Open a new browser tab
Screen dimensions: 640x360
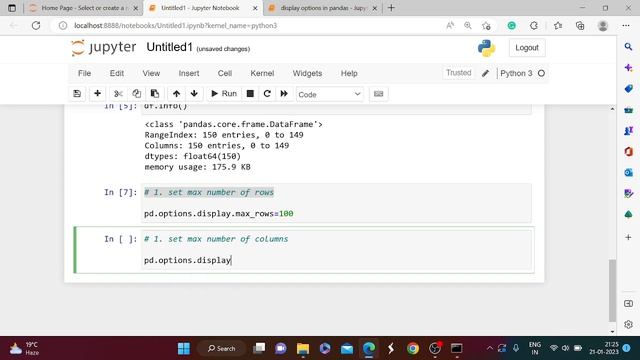tap(391, 8)
